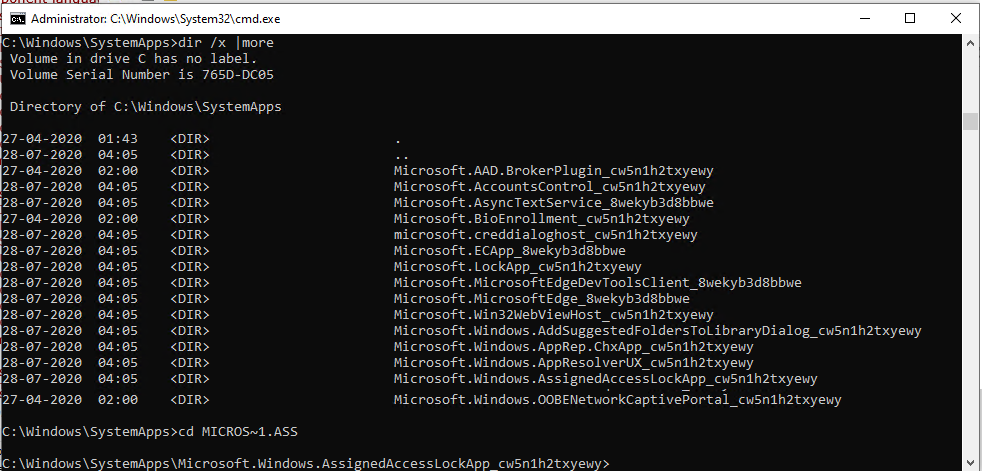The width and height of the screenshot is (982, 471).
Task: Maximize the Administrator cmd.exe window
Action: point(910,19)
